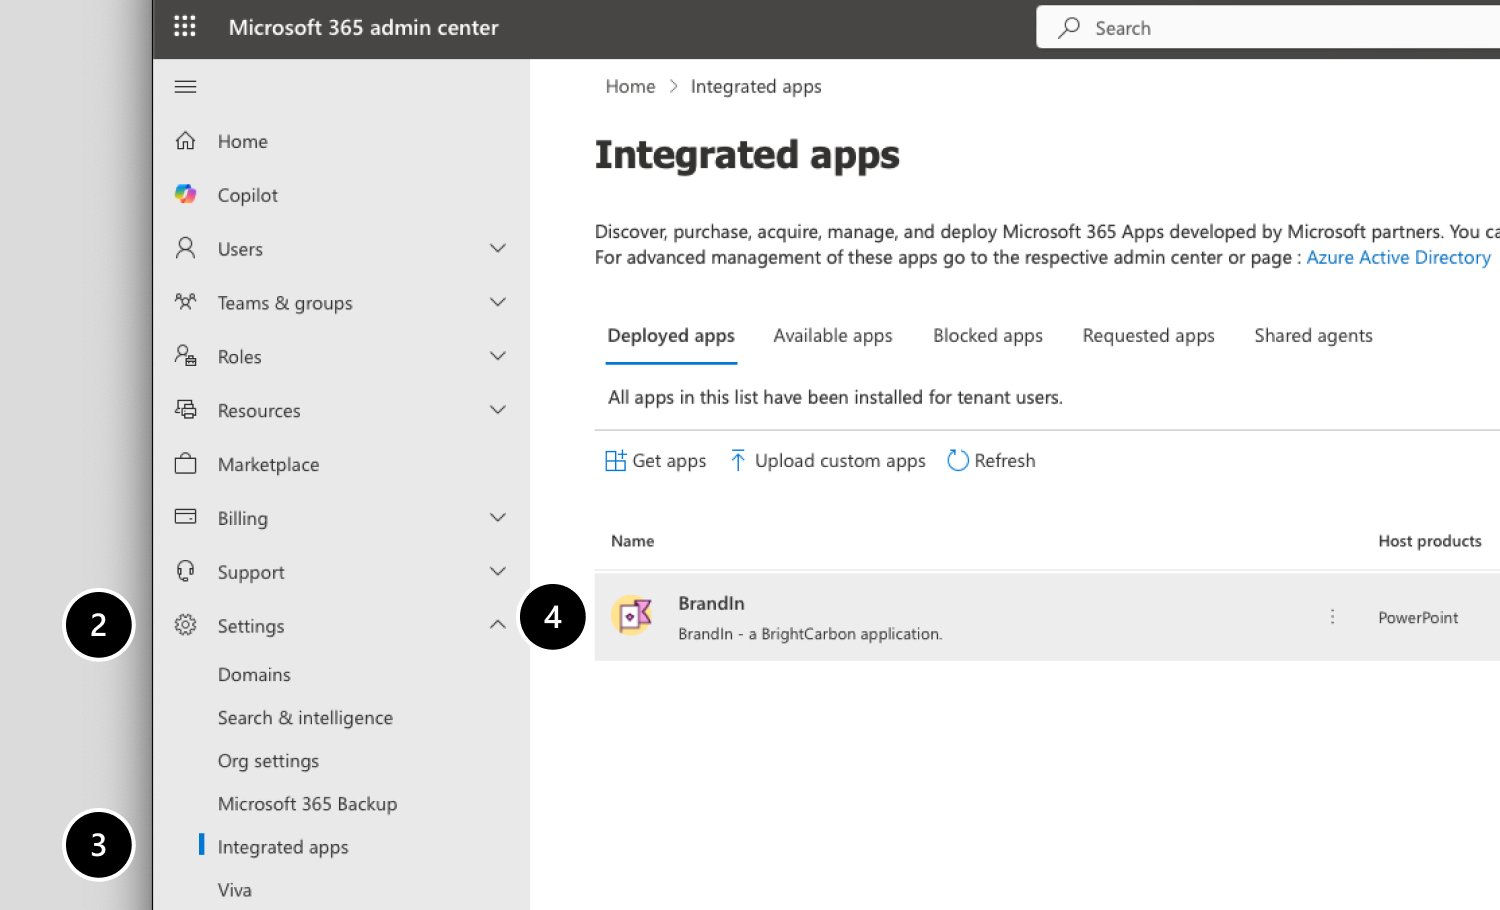Open Search & intelligence settings
The image size is (1500, 910).
[305, 718]
